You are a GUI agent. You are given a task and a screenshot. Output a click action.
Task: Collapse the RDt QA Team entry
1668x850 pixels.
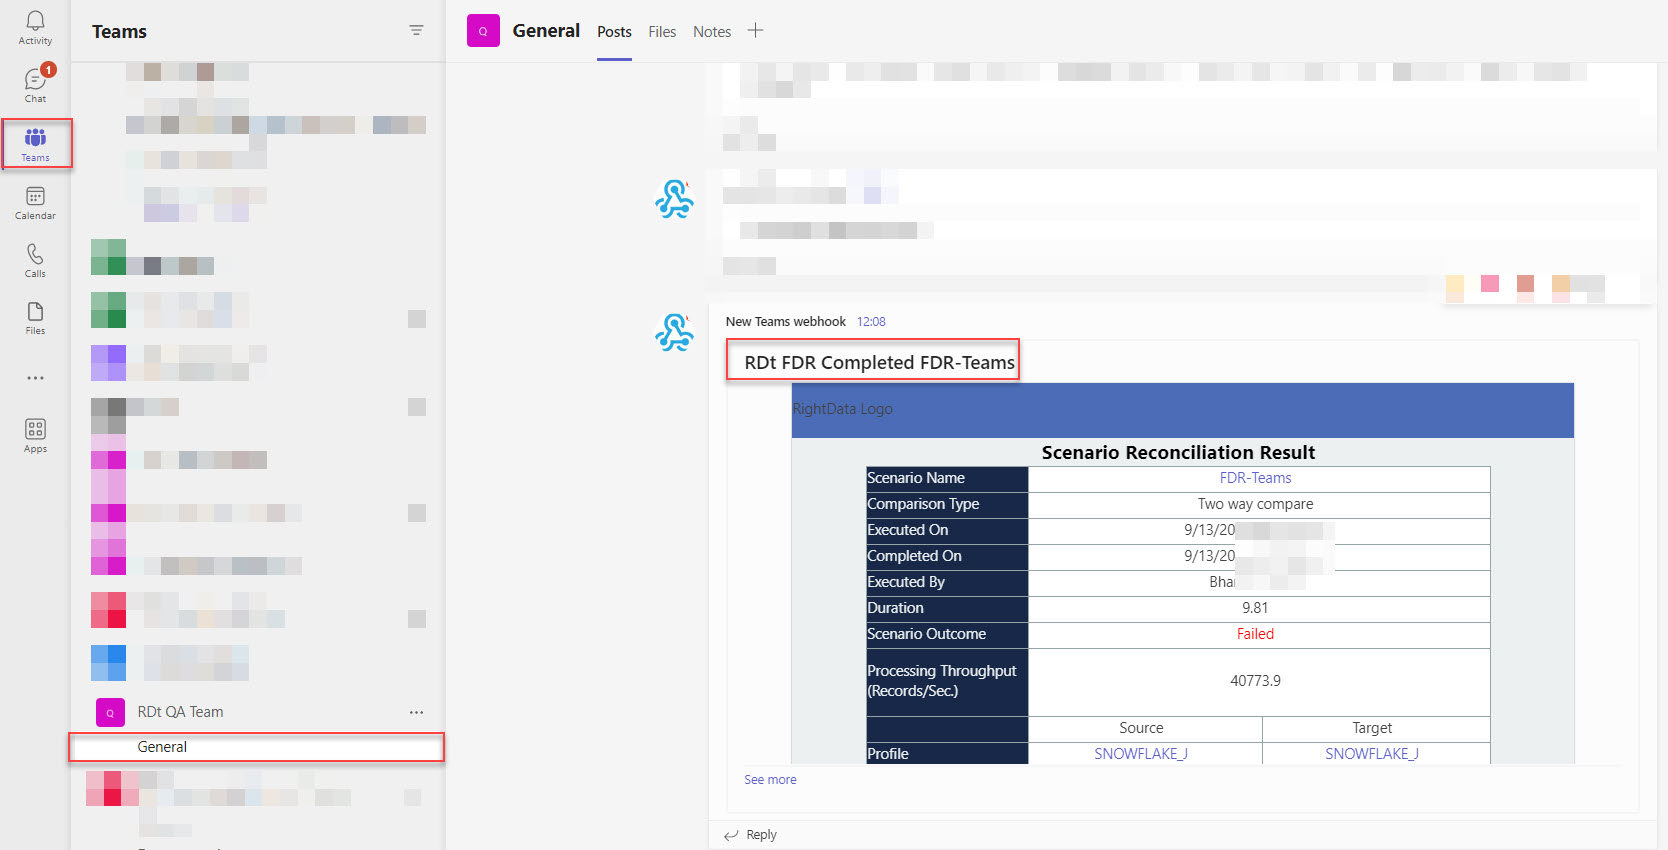click(x=180, y=712)
